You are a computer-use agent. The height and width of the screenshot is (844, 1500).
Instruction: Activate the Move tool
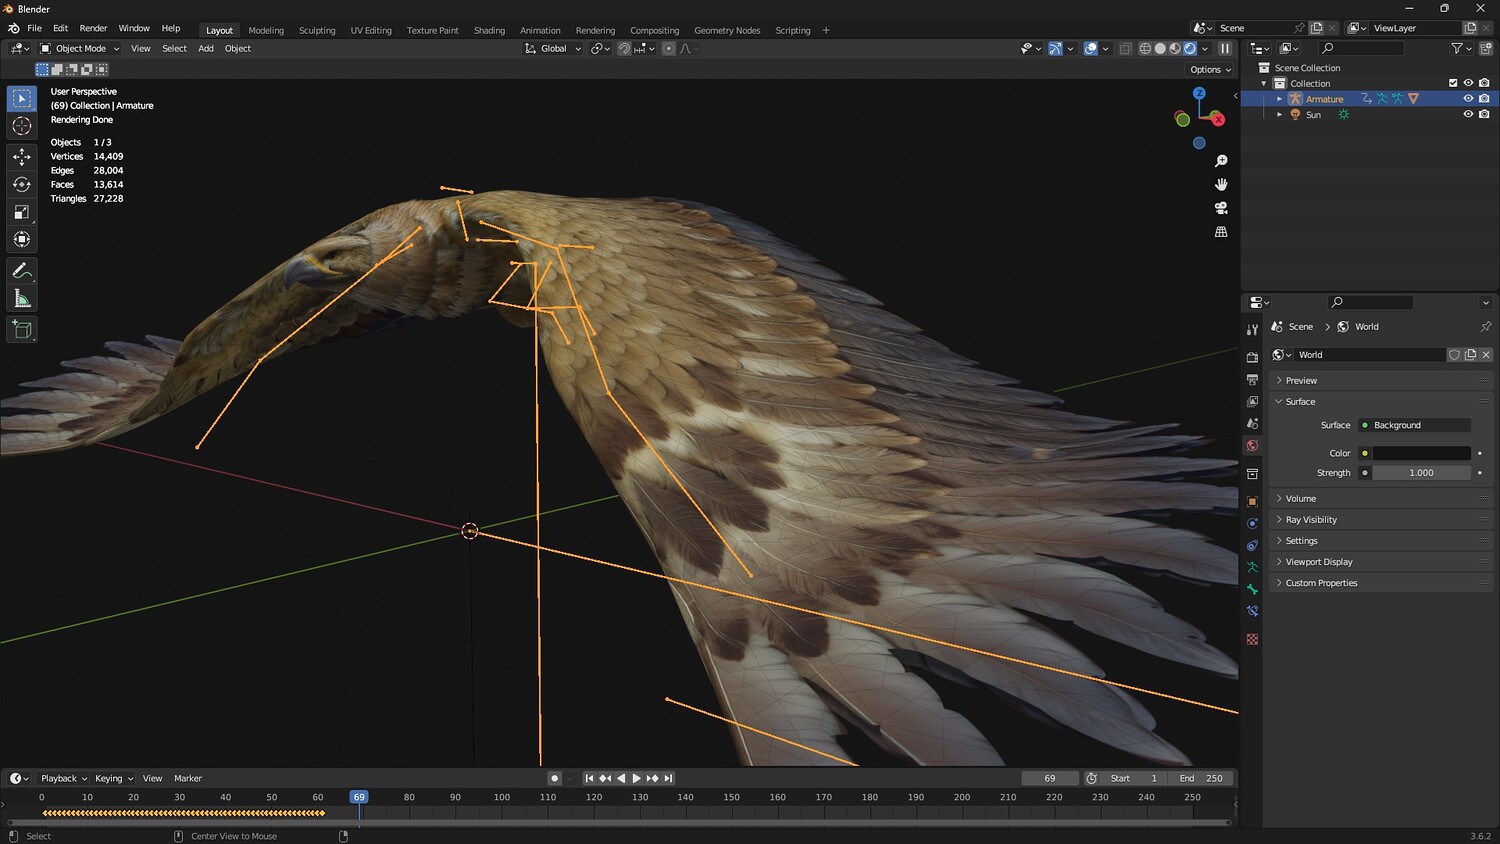[21, 156]
